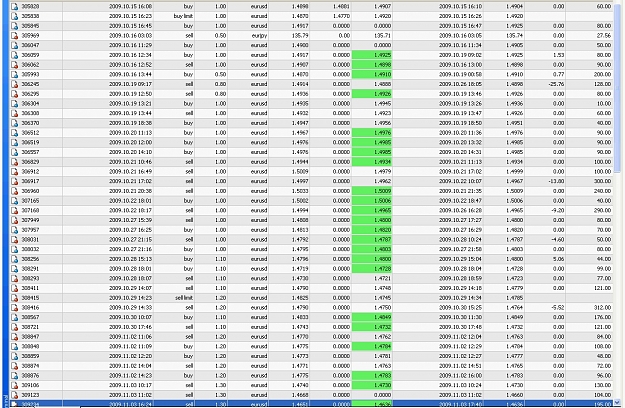
Task: Click the buy icon beside order 308032
Action: coord(14,249)
